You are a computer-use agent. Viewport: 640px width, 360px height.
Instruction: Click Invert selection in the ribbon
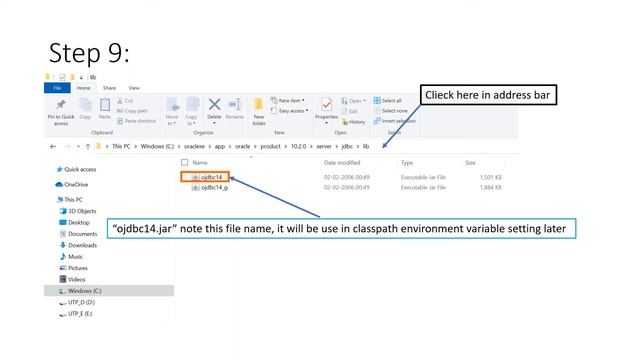point(394,121)
